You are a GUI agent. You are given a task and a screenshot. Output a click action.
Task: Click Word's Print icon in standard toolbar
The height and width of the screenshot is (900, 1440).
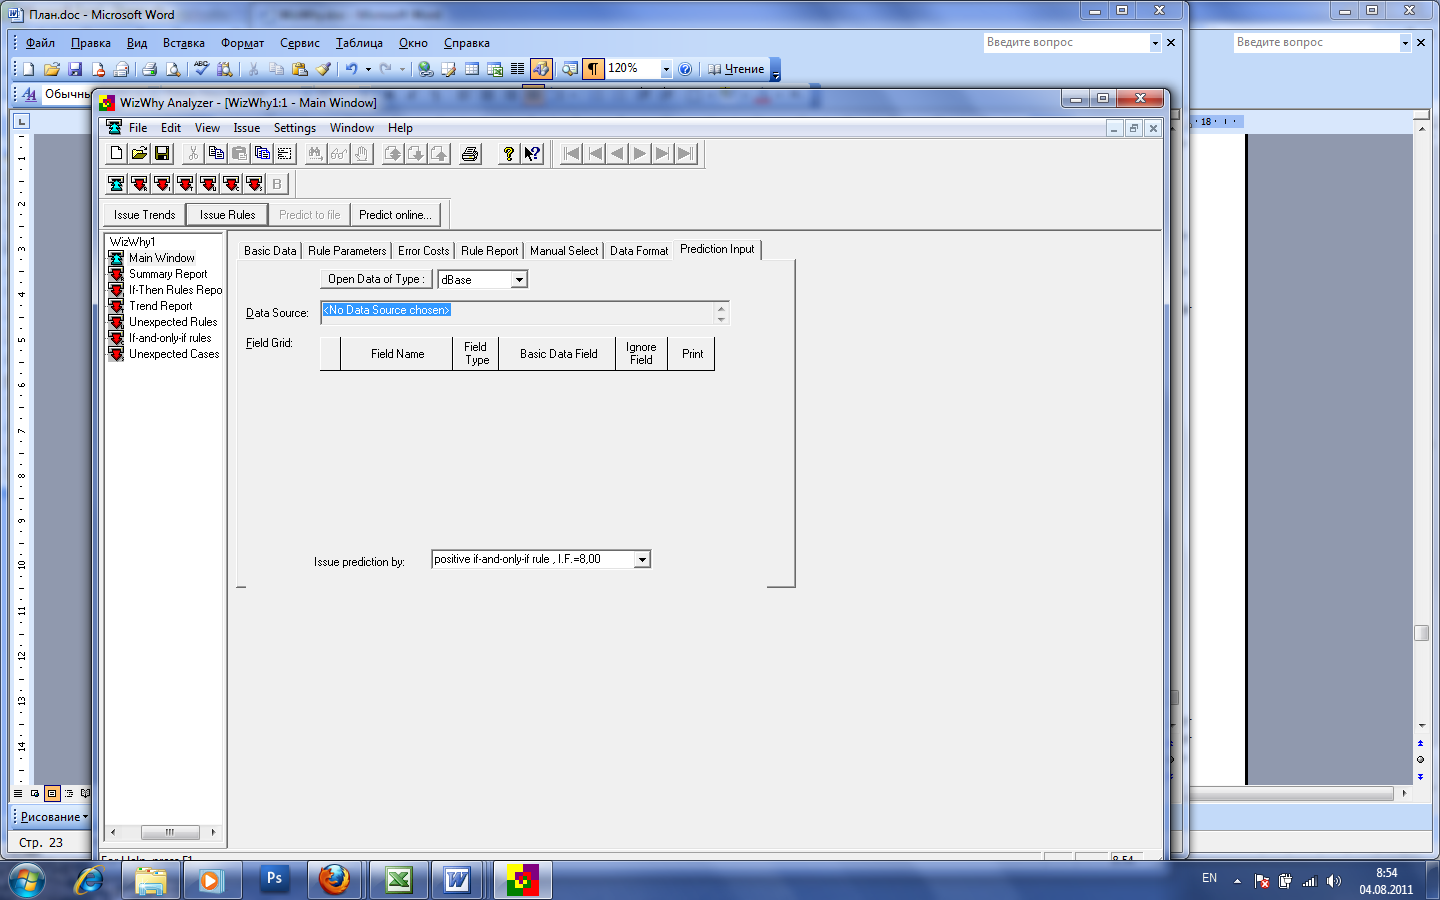tap(149, 69)
